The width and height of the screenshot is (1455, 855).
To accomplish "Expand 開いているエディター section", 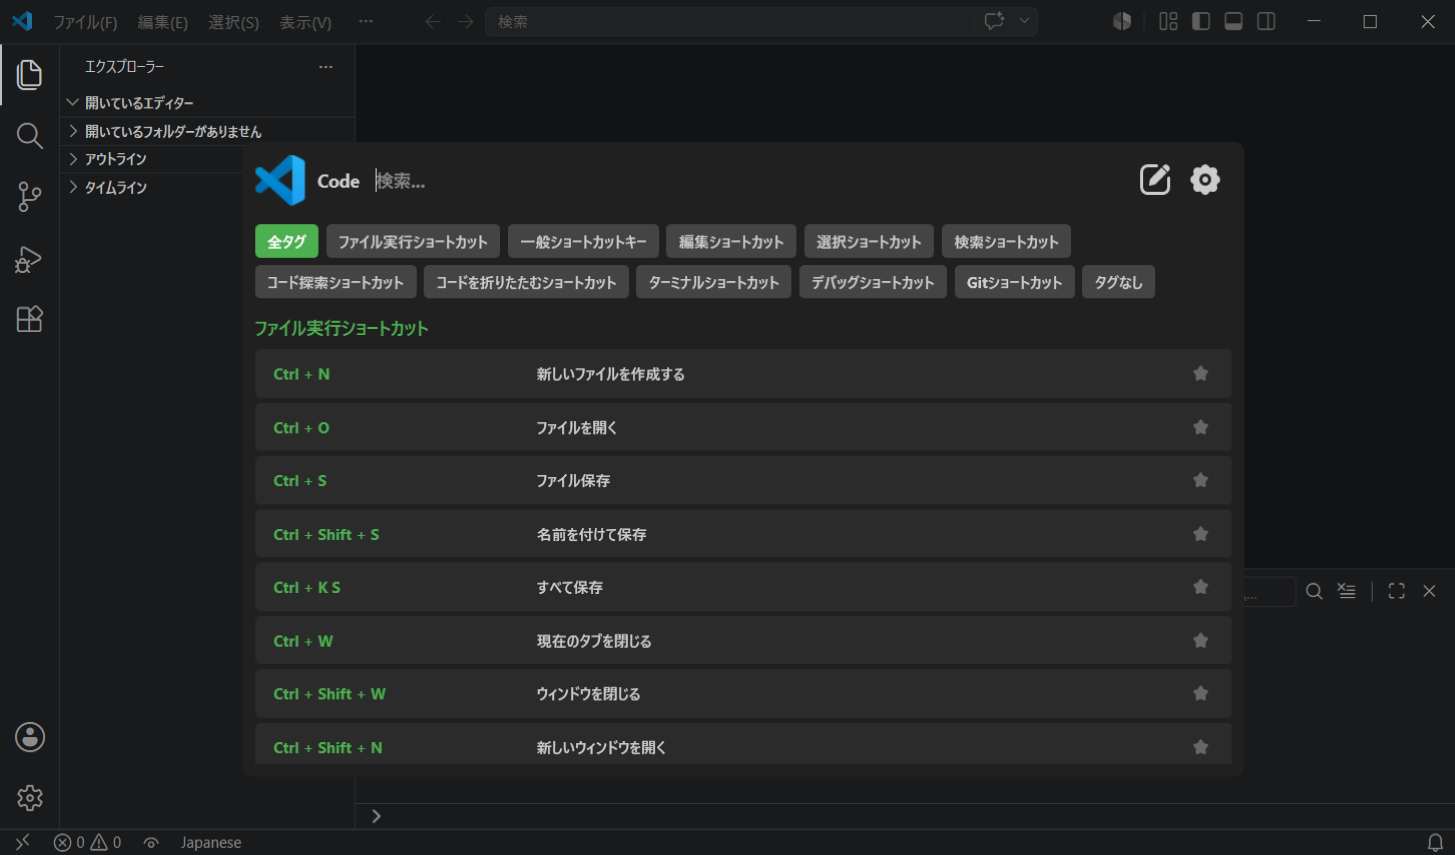I will pyautogui.click(x=207, y=102).
